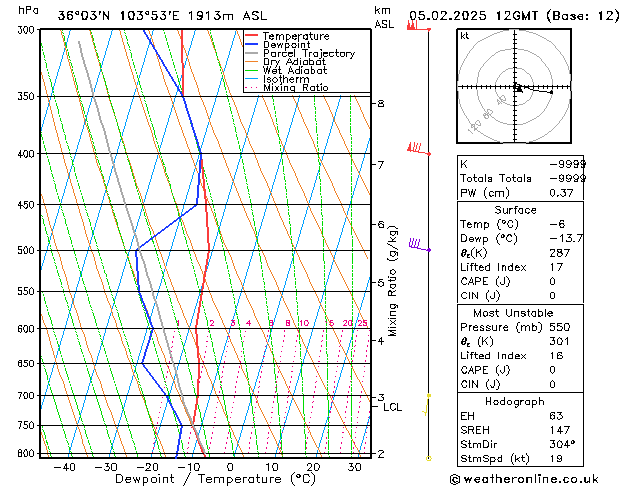Image resolution: width=629 pixels, height=486 pixels.
Task: Click the 'StmDir' value 304°
Action: [562, 444]
